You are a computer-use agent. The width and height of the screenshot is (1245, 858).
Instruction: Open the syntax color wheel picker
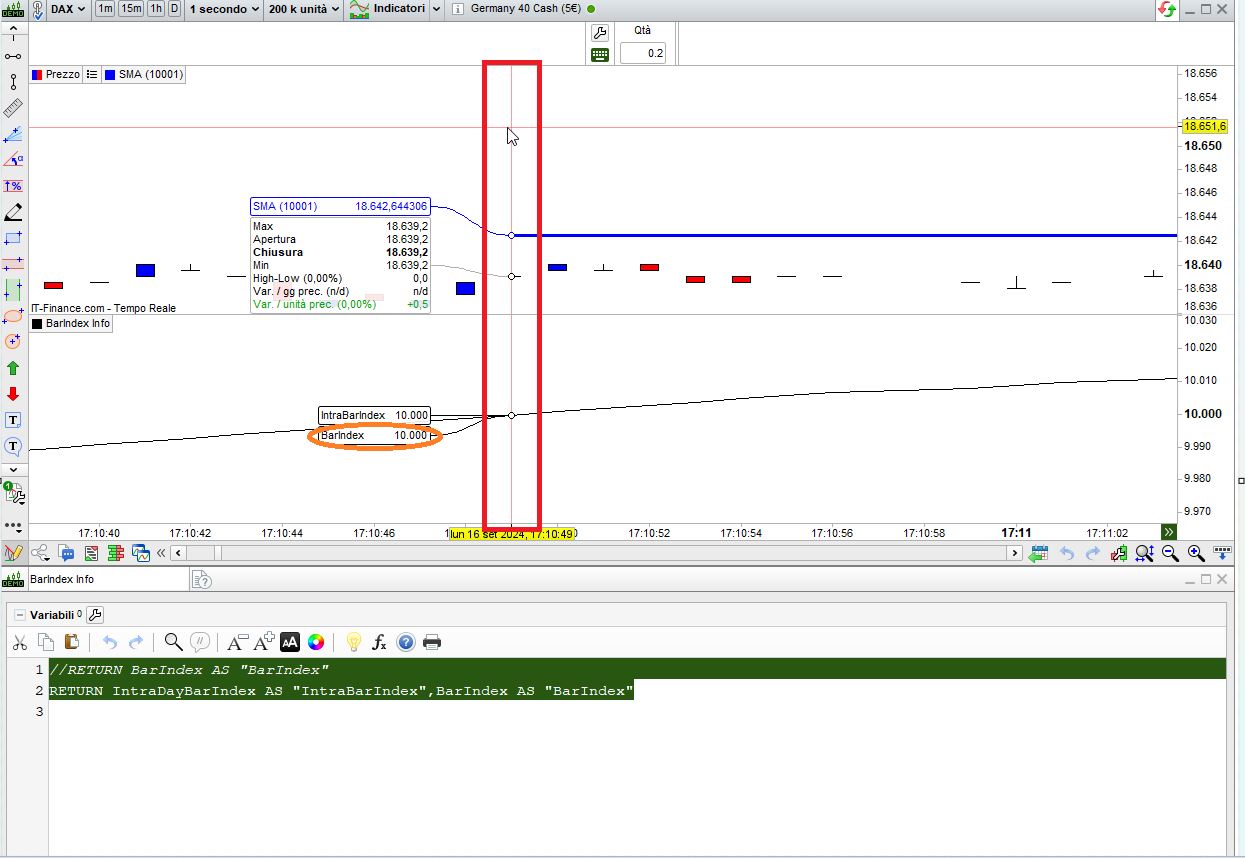316,642
